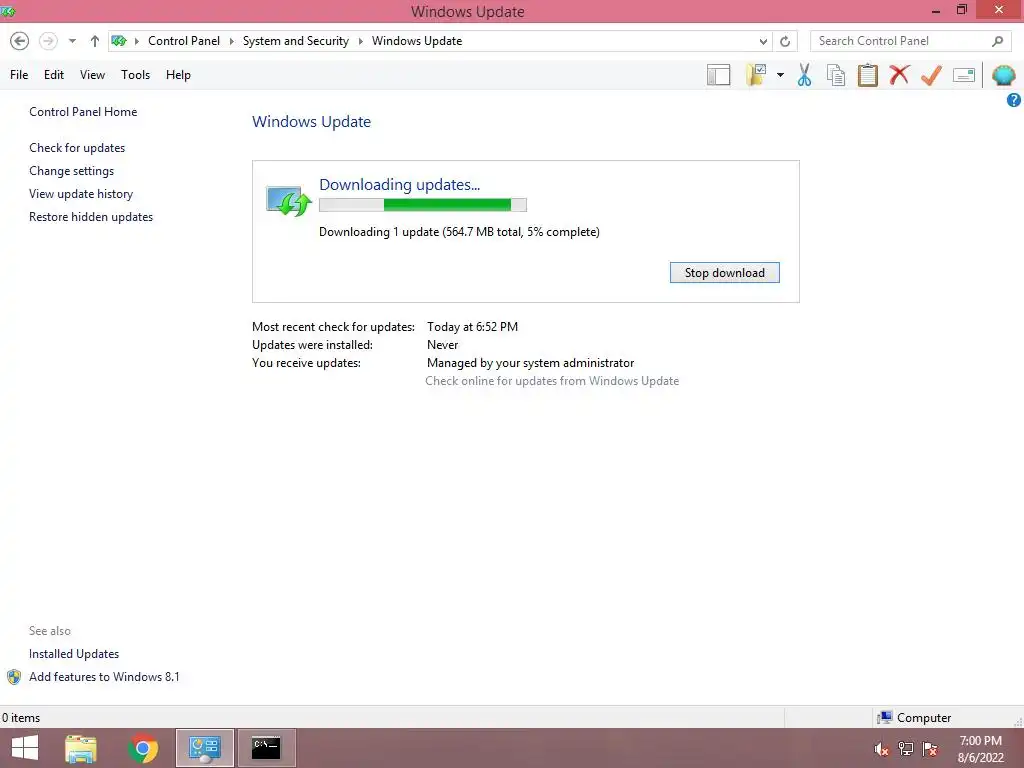Click the teal shell globe icon
Viewport: 1024px width, 768px height.
click(1003, 75)
